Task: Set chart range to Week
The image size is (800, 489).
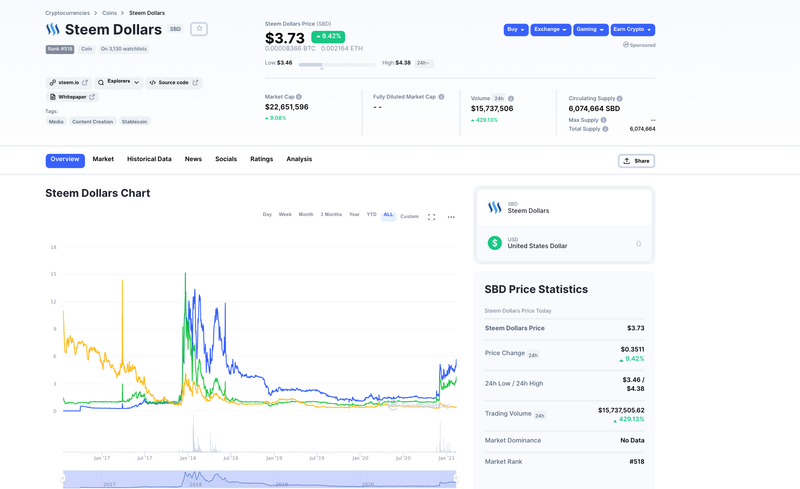Action: 285,215
